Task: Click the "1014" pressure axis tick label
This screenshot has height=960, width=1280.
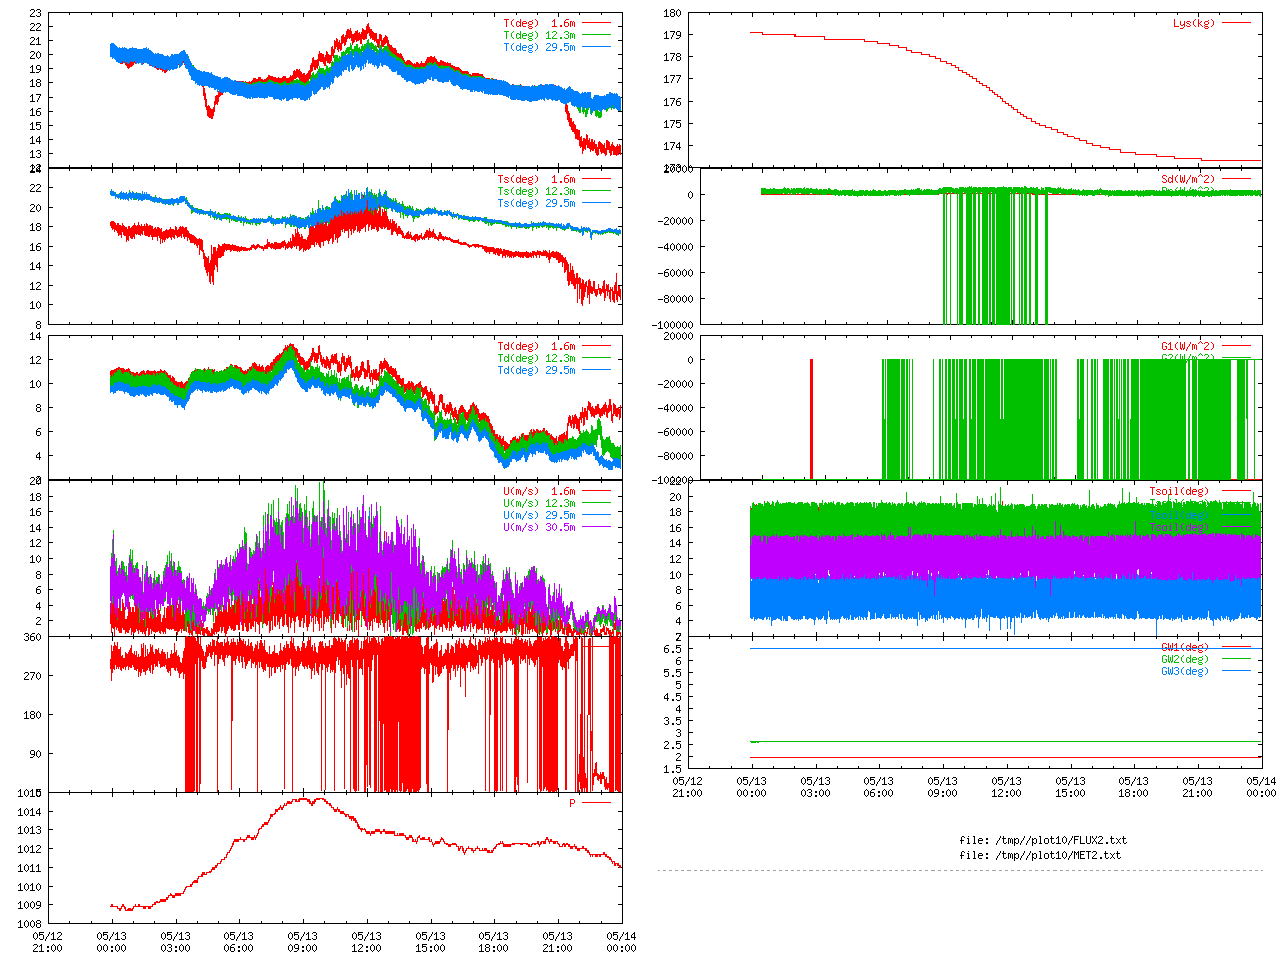Action: coord(29,811)
